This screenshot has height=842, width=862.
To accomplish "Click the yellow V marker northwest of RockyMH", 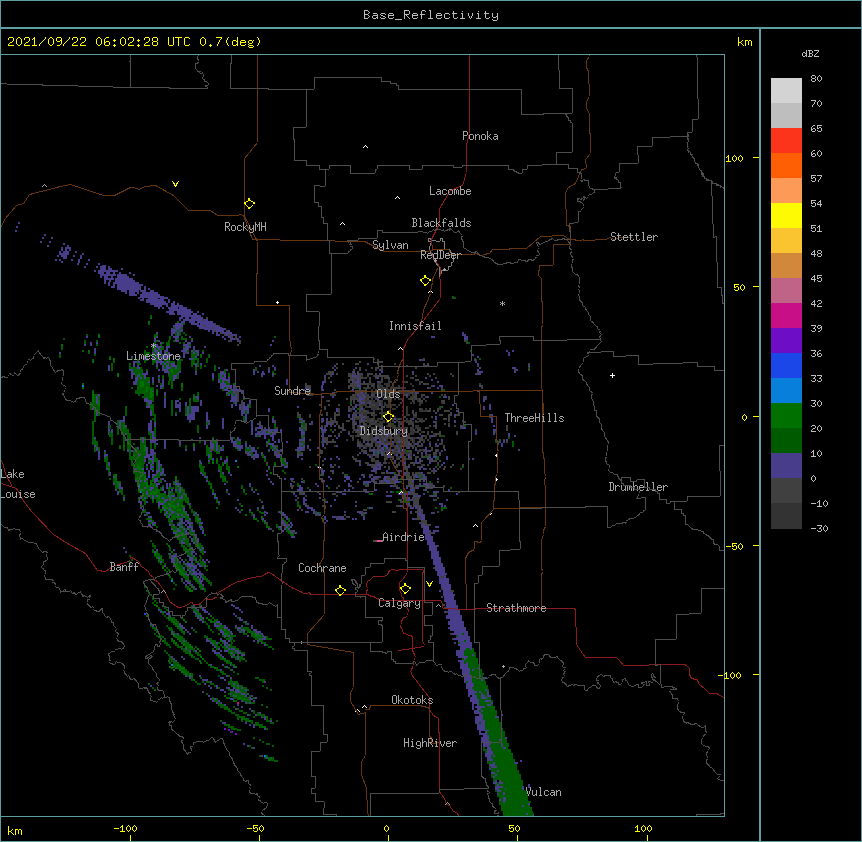I will point(175,184).
